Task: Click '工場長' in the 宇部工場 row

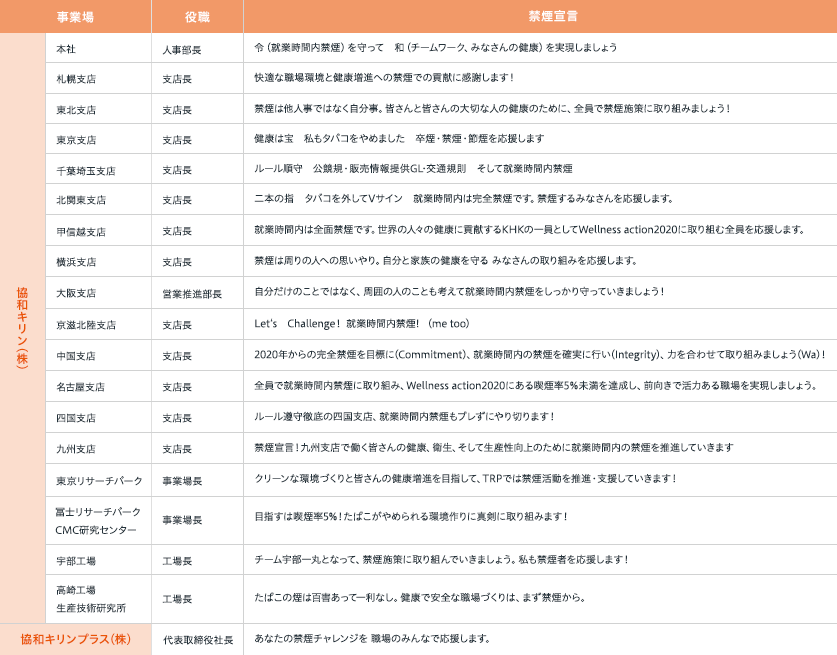Action: point(177,561)
